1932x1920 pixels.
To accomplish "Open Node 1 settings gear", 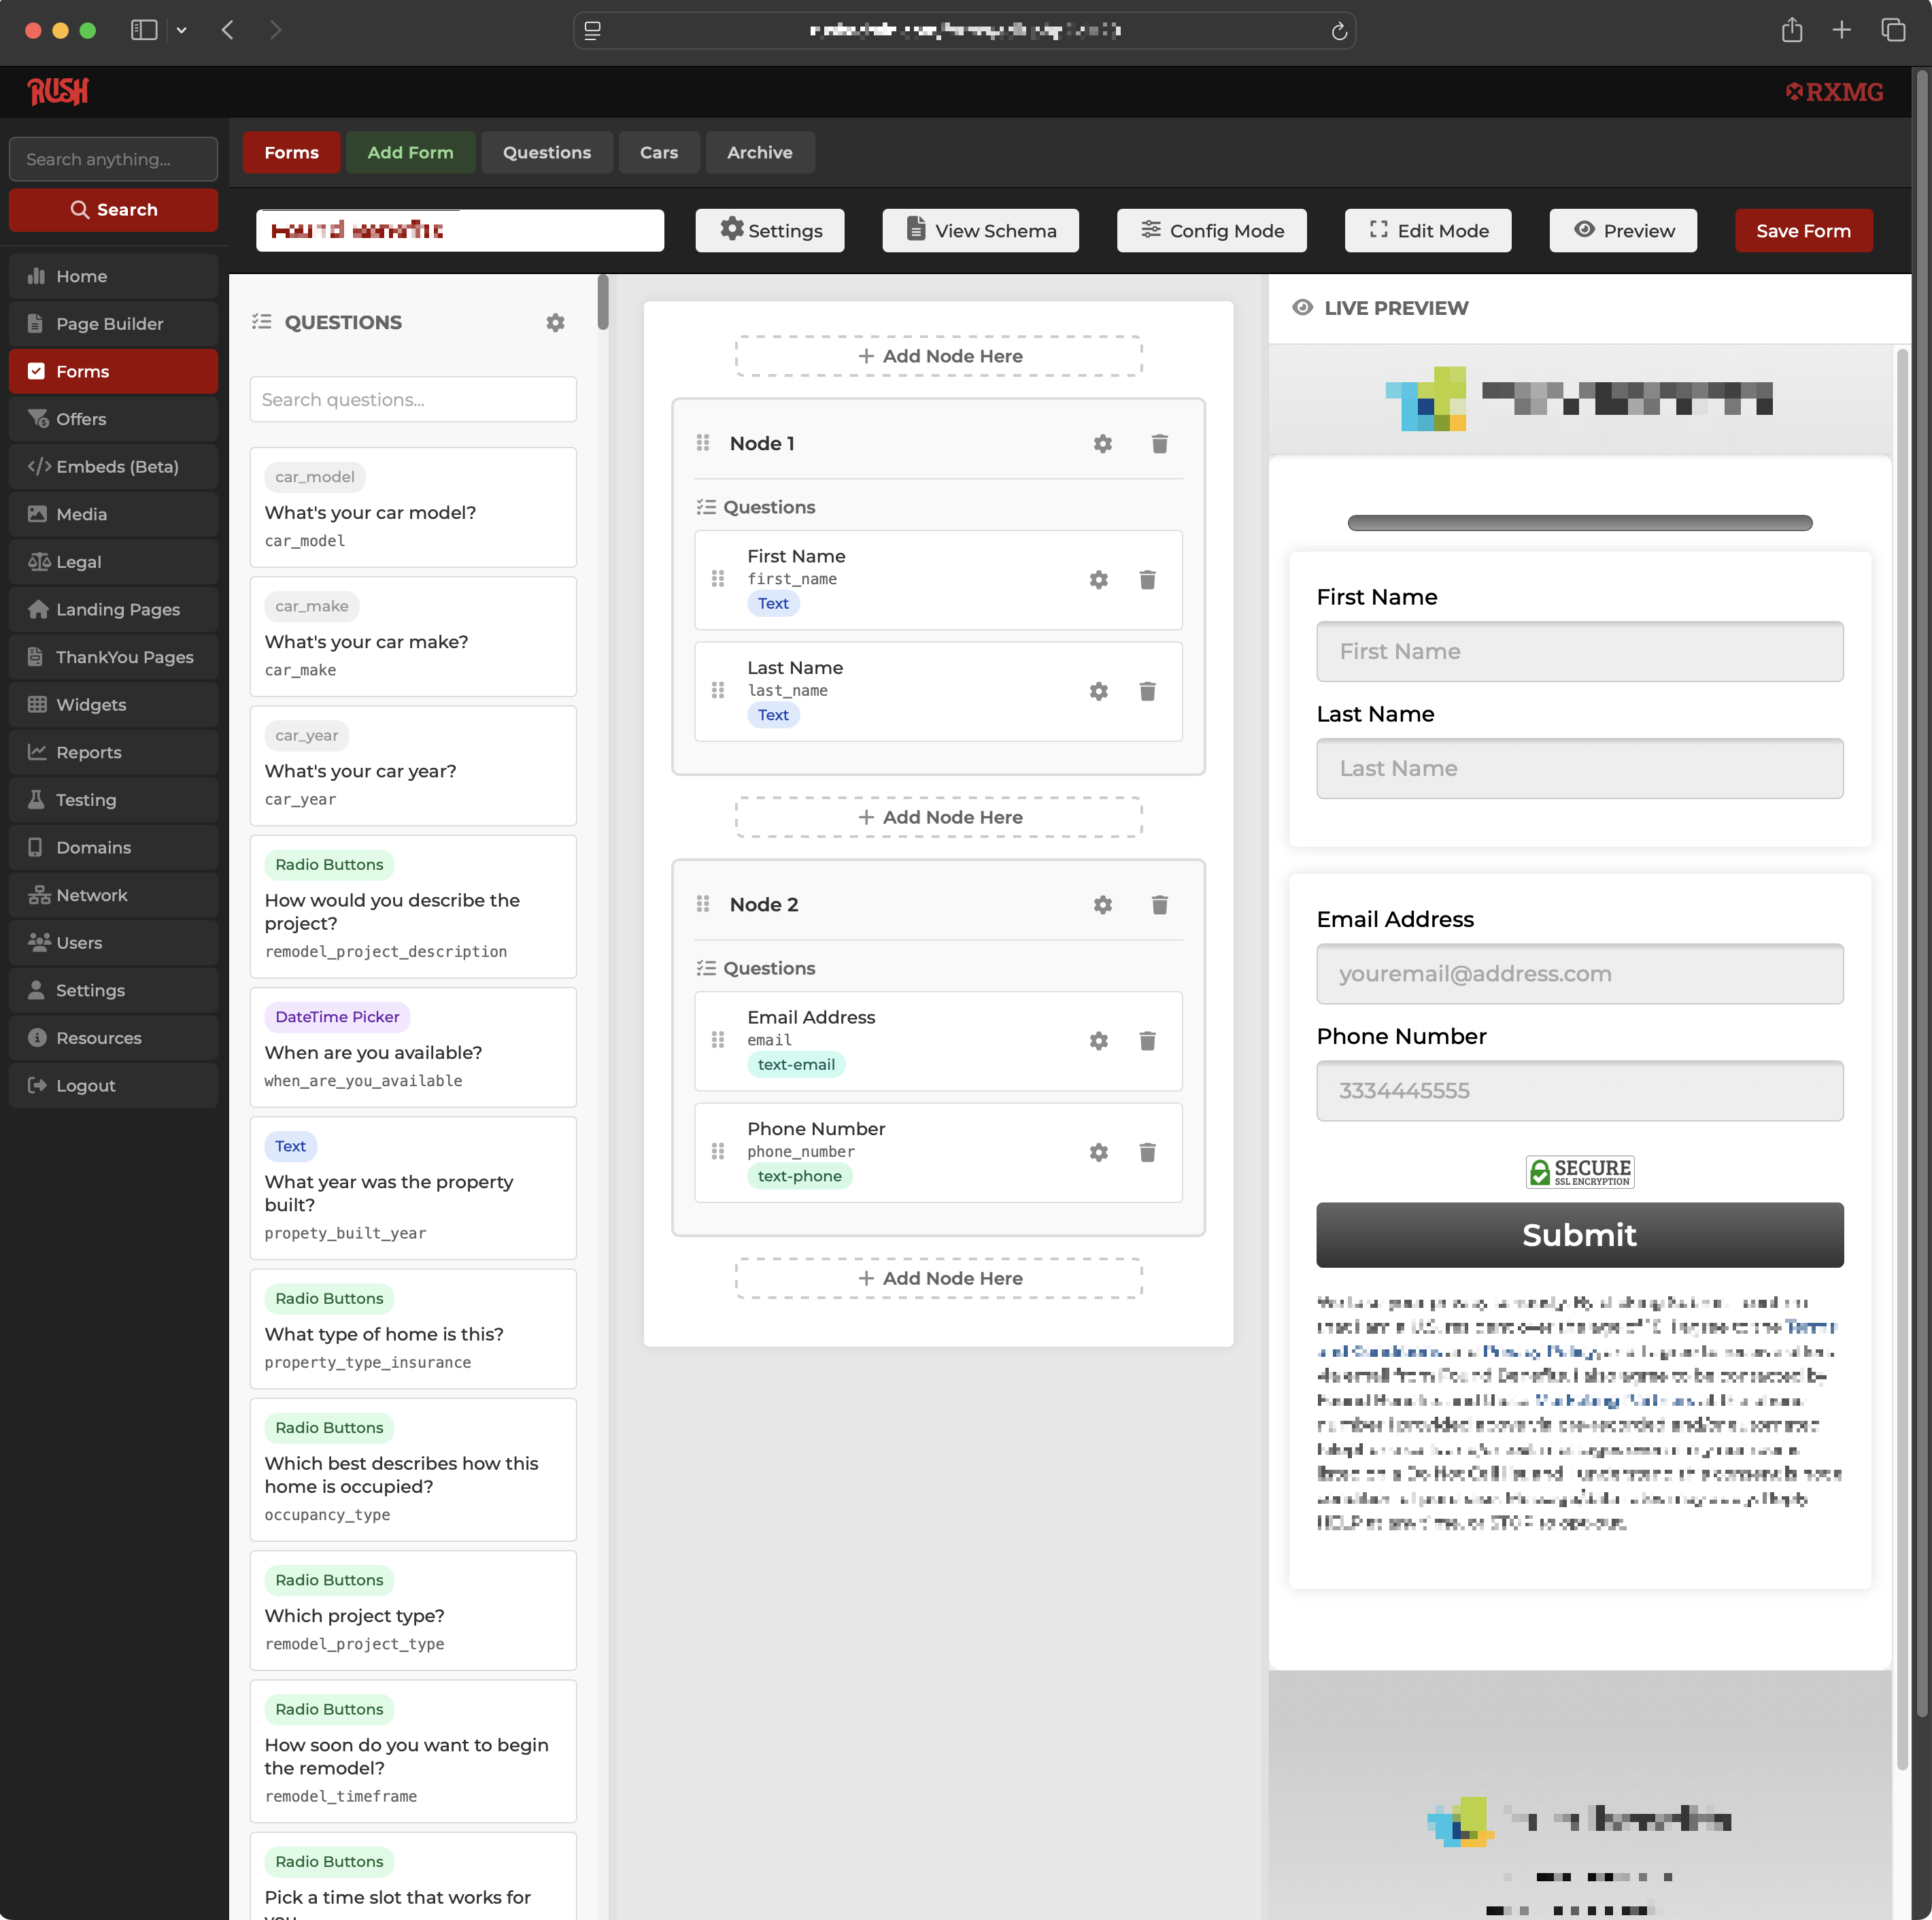I will tap(1103, 443).
